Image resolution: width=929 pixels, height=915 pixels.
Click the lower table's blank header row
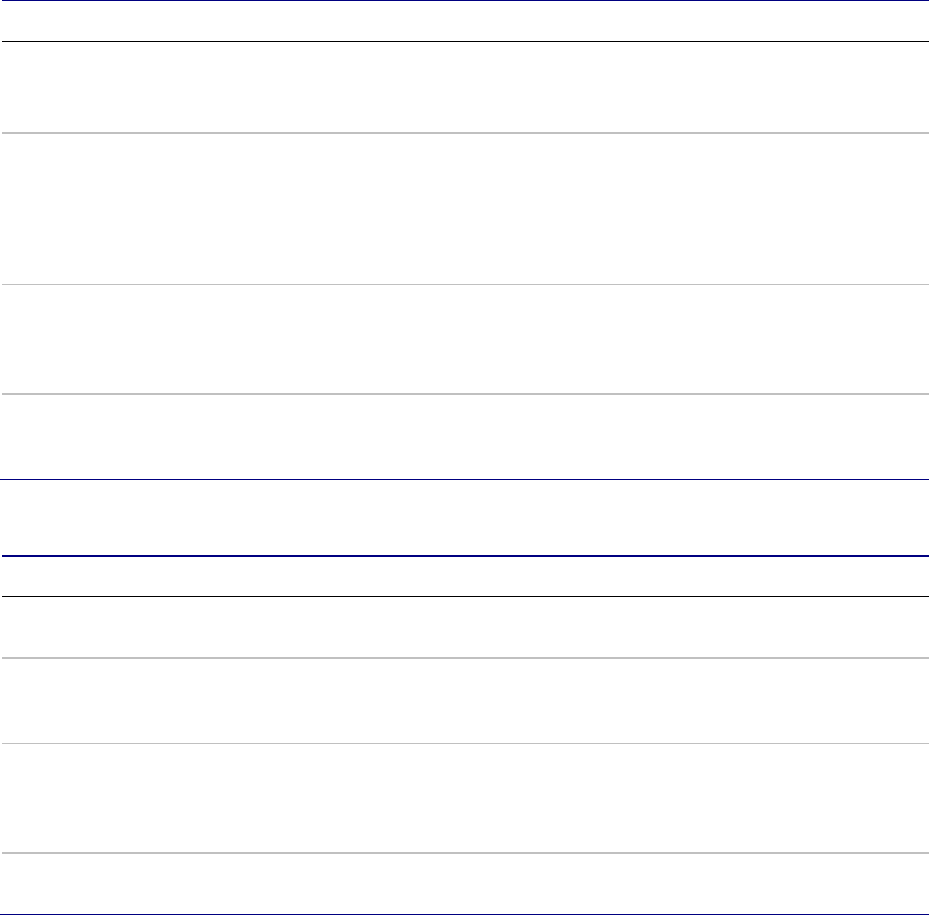click(x=464, y=576)
